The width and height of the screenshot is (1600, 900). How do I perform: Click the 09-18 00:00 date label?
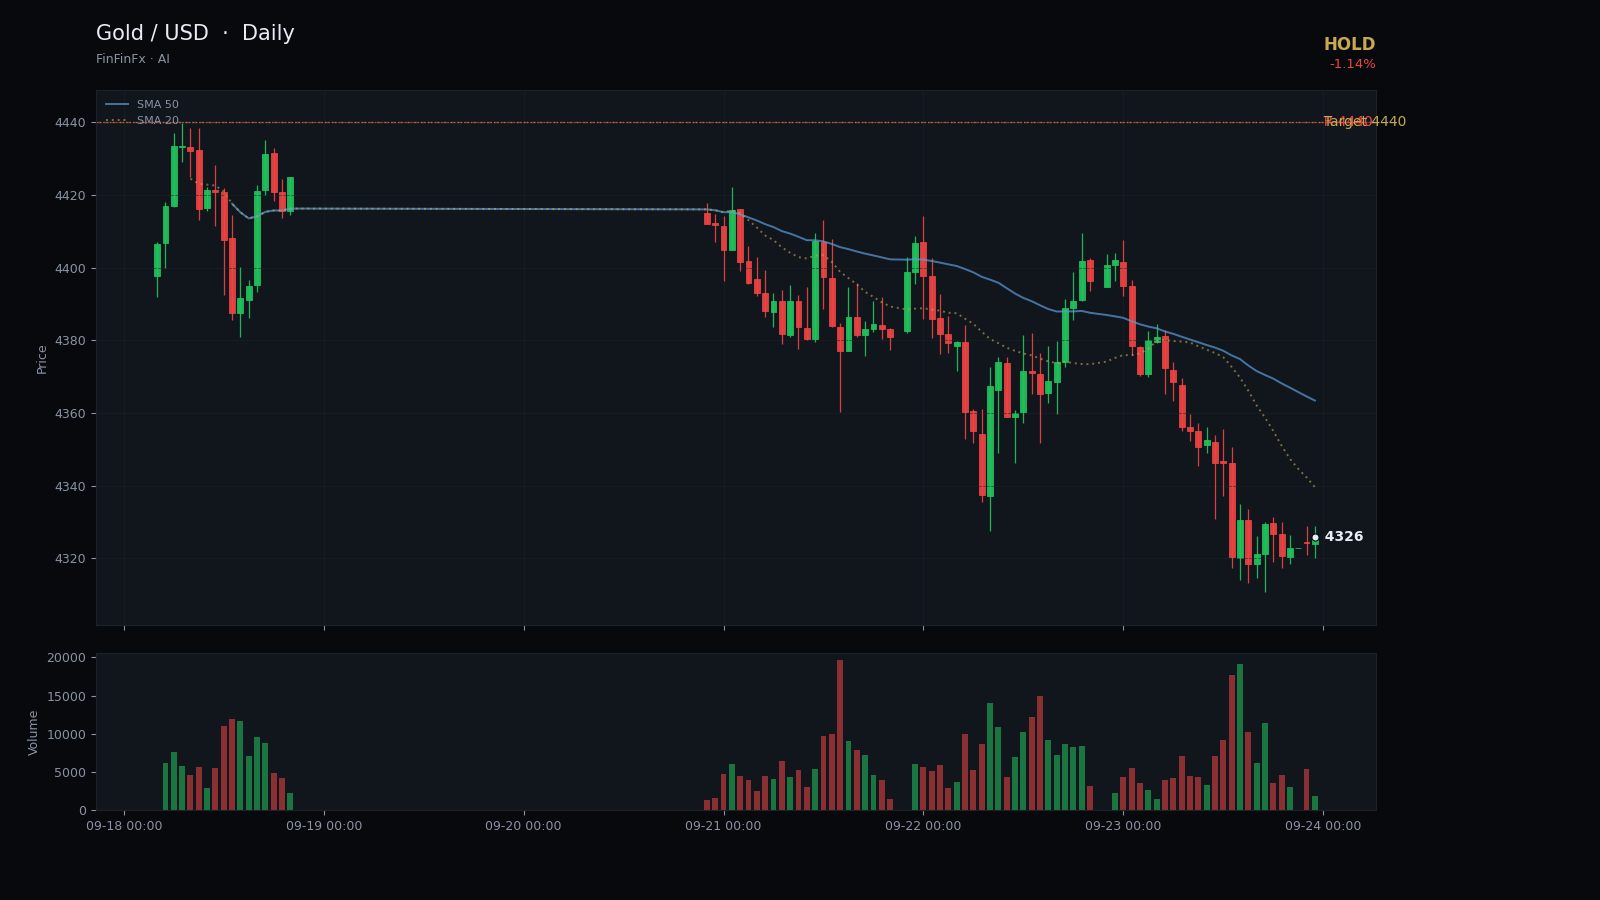[124, 826]
